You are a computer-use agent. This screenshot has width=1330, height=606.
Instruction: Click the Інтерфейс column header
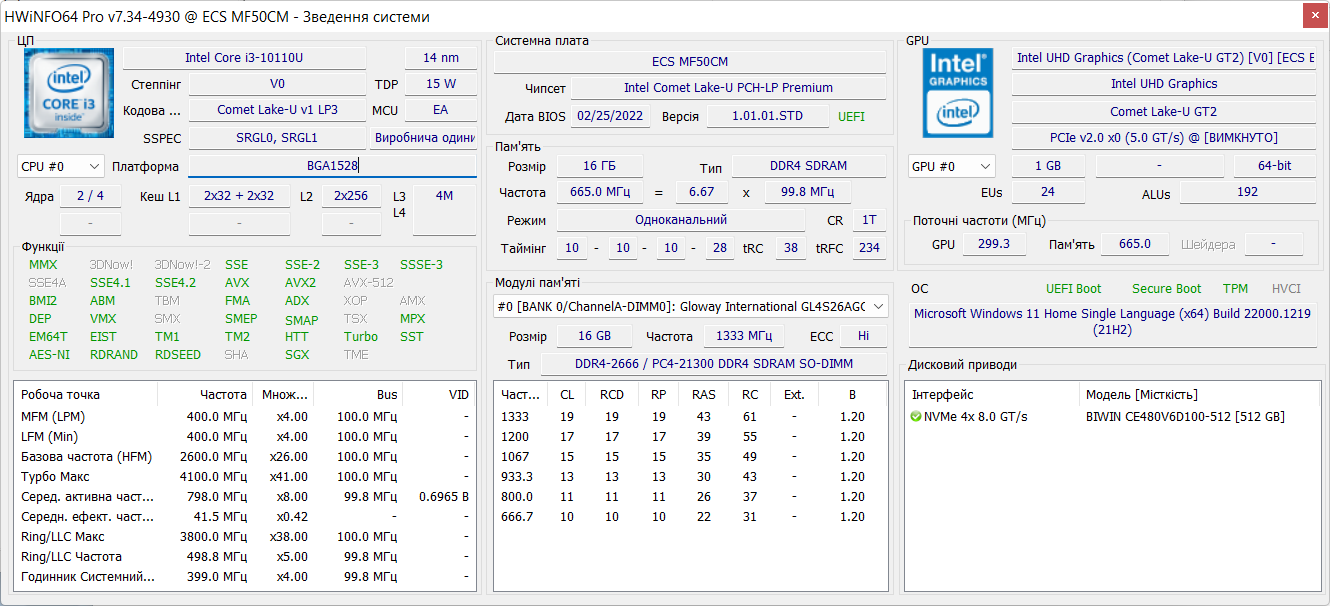[x=992, y=395]
